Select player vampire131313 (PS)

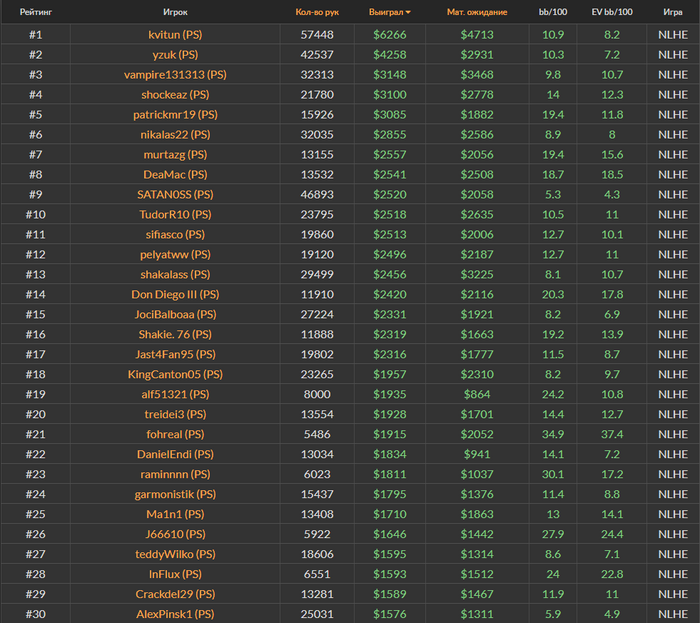point(175,74)
